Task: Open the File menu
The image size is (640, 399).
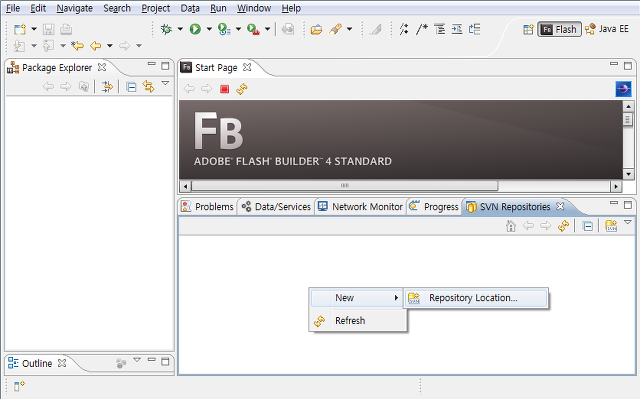Action: click(13, 8)
